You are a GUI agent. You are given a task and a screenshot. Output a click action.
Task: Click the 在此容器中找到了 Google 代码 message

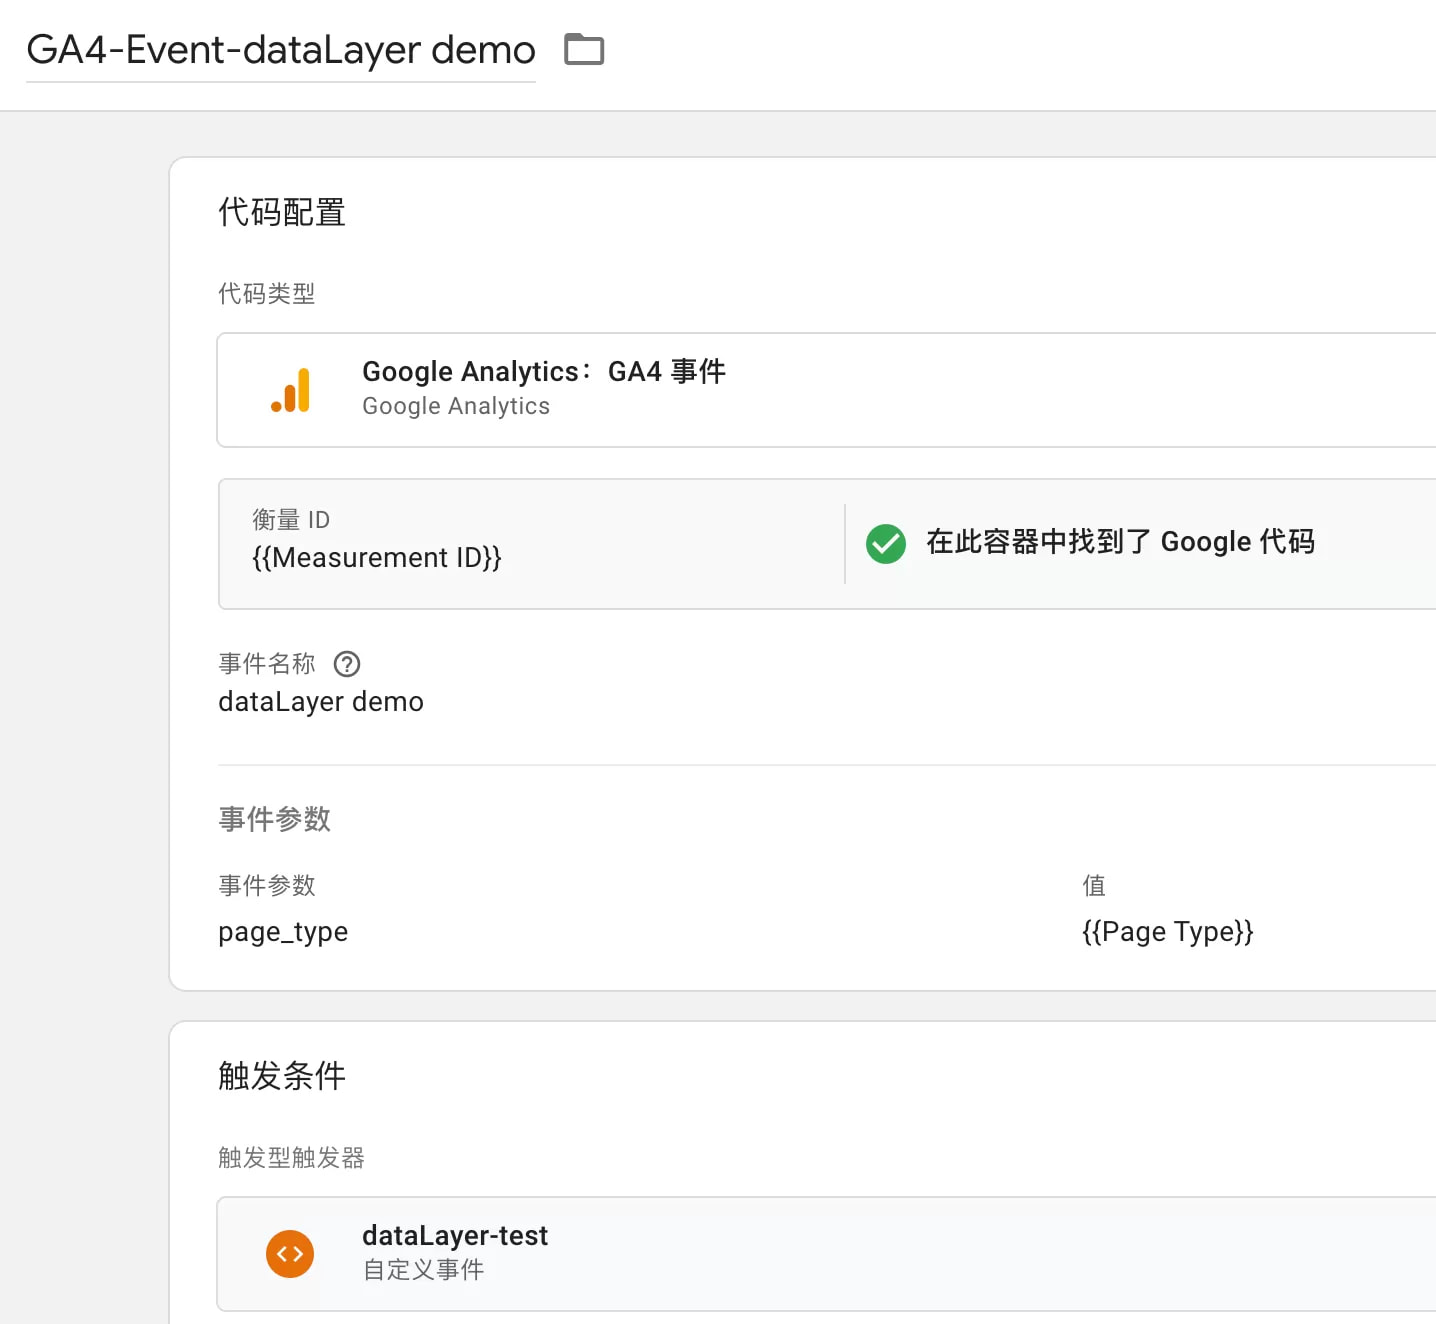click(x=1120, y=542)
